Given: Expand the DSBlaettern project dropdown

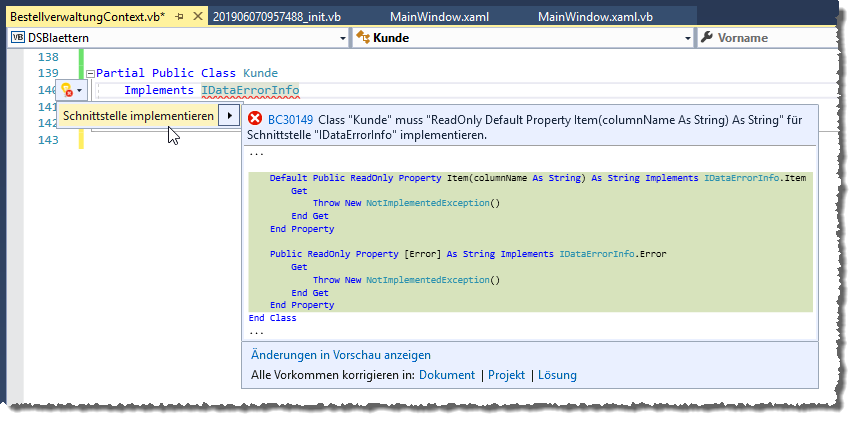Looking at the screenshot, I should 340,38.
